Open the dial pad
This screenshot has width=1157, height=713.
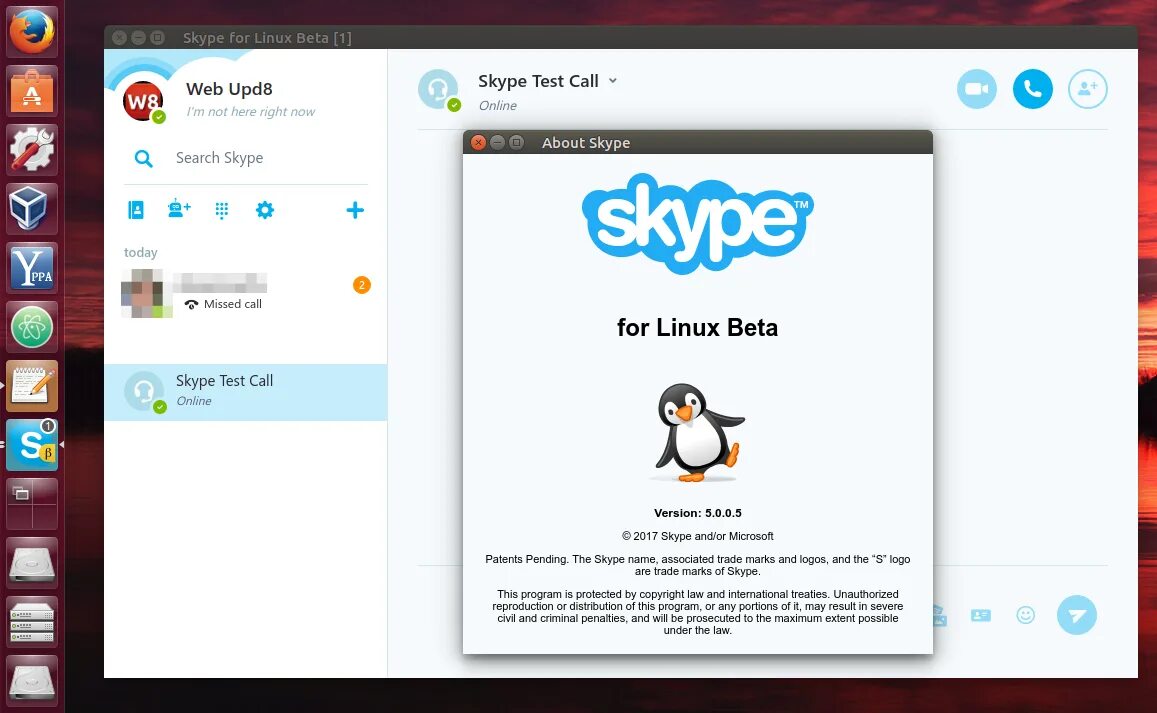221,210
